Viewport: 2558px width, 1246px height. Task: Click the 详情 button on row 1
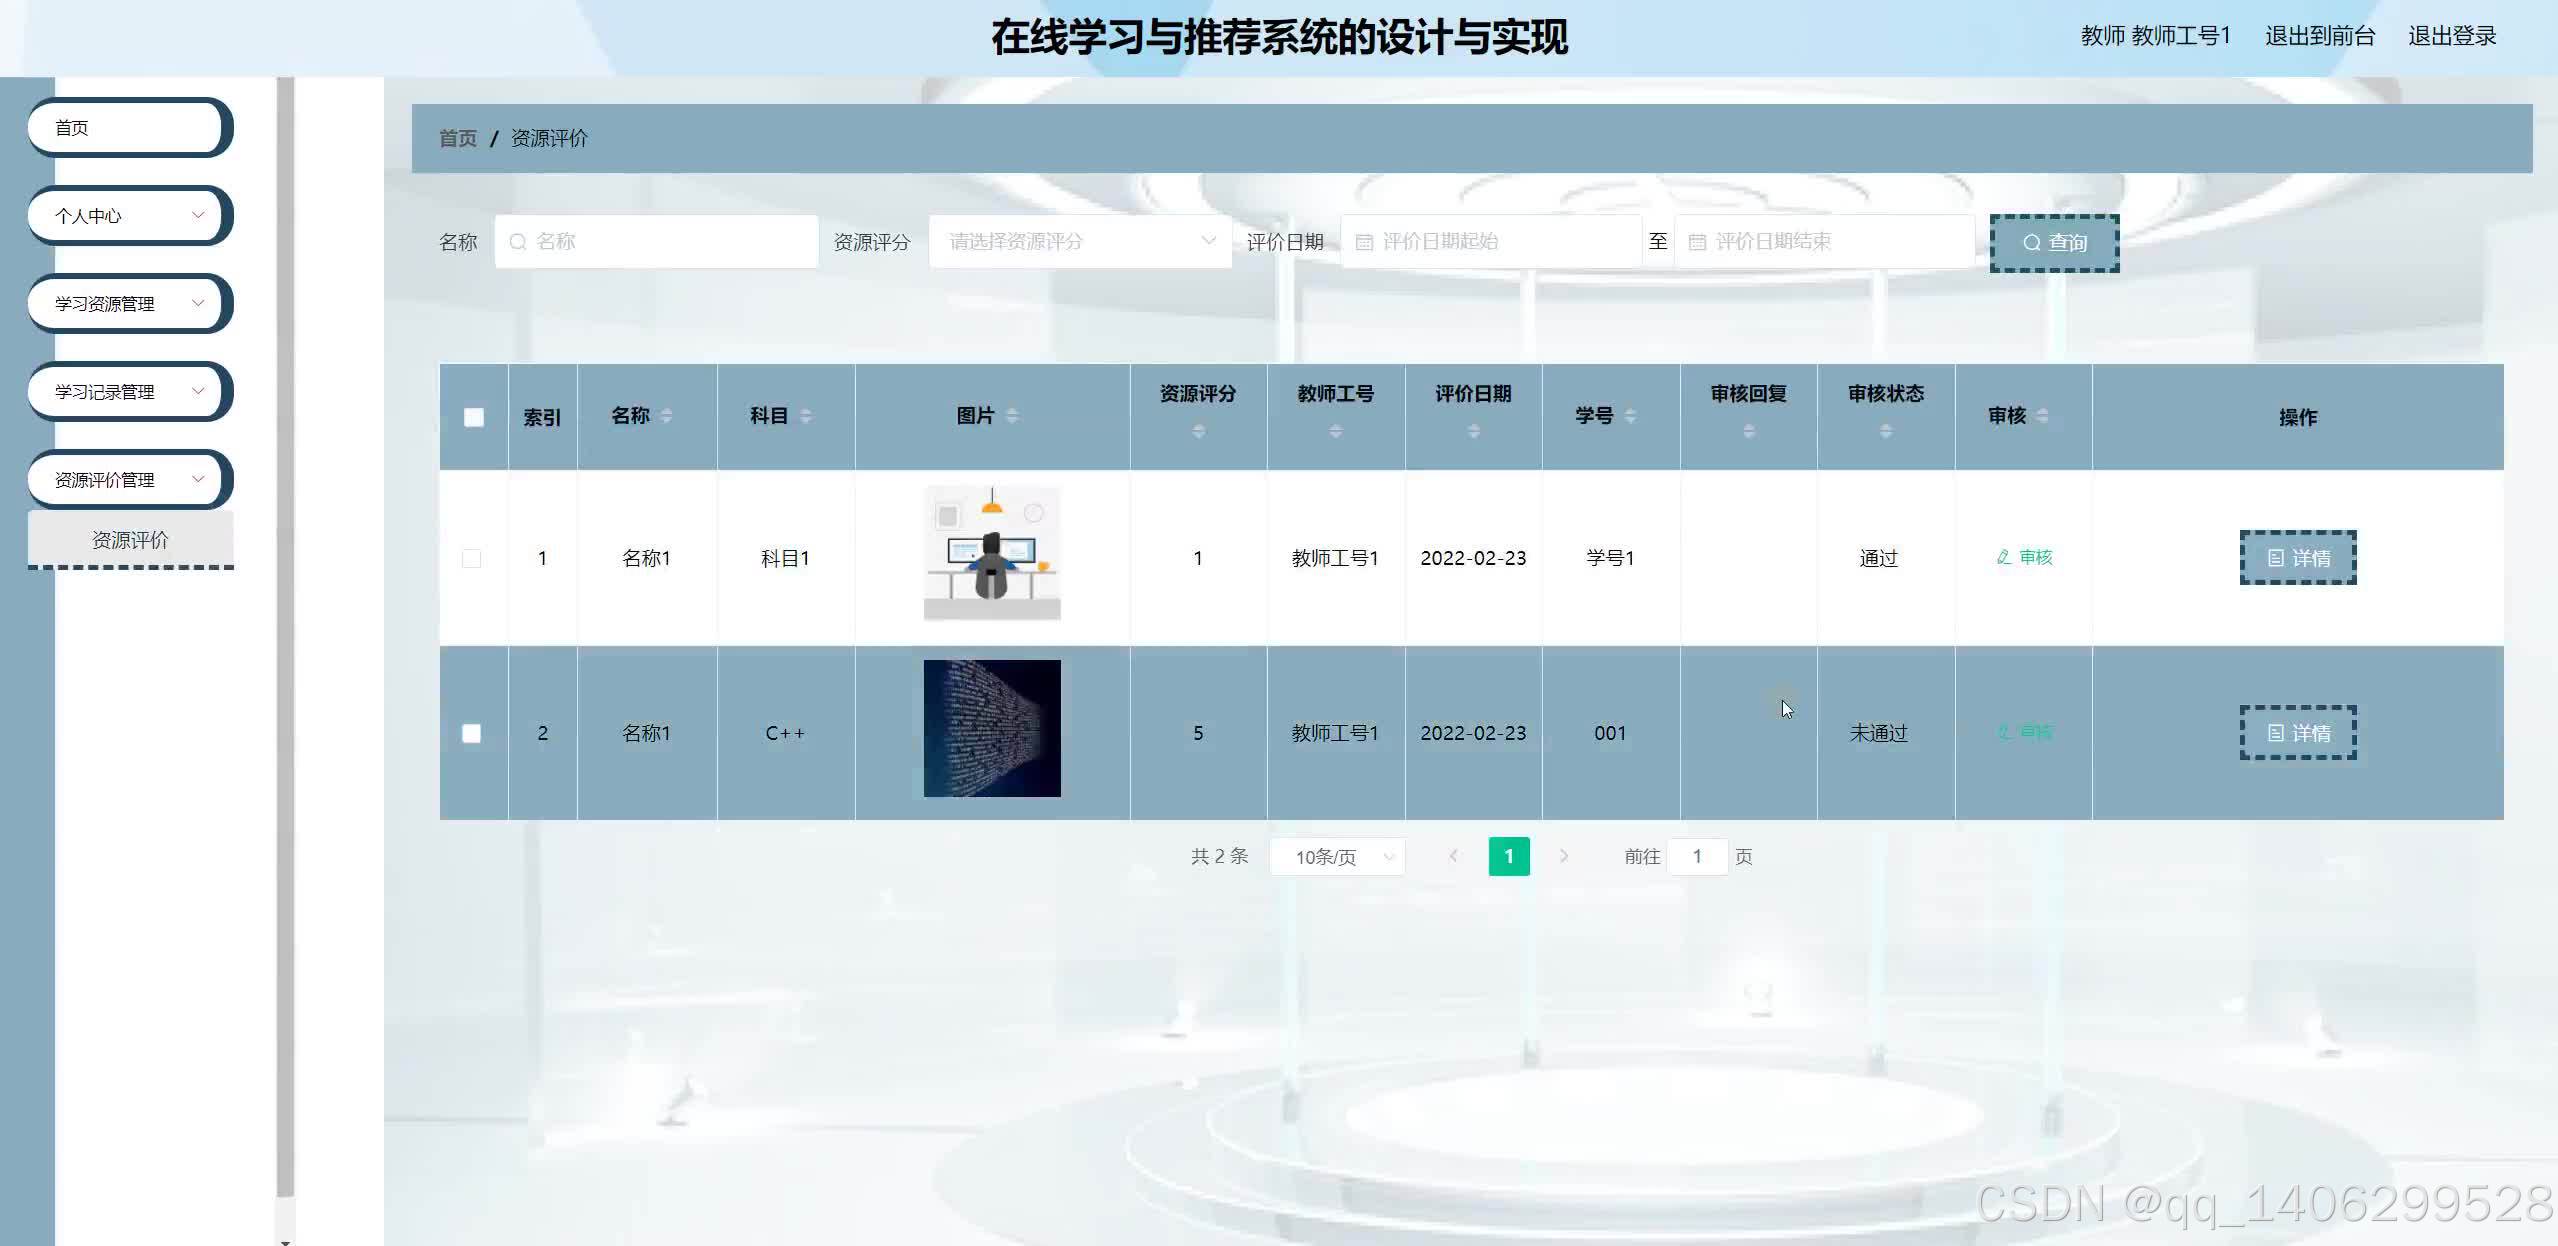point(2297,558)
